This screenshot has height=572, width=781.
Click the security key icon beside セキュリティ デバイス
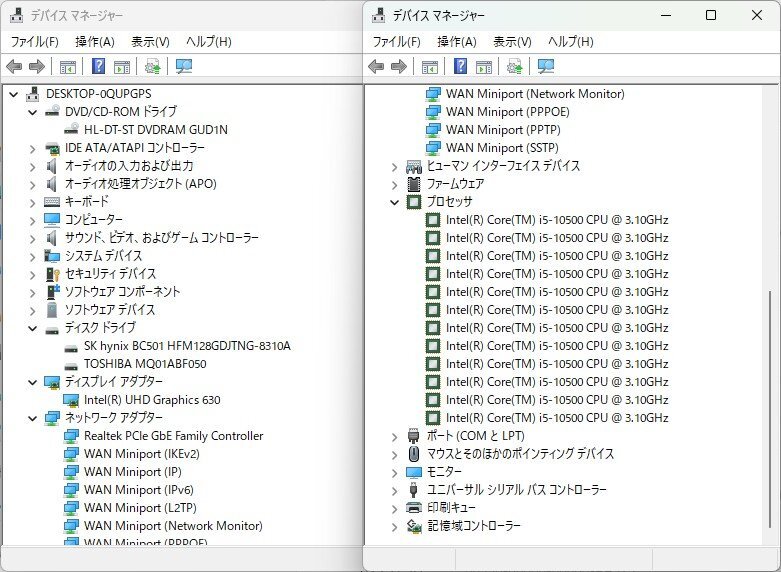(x=52, y=274)
